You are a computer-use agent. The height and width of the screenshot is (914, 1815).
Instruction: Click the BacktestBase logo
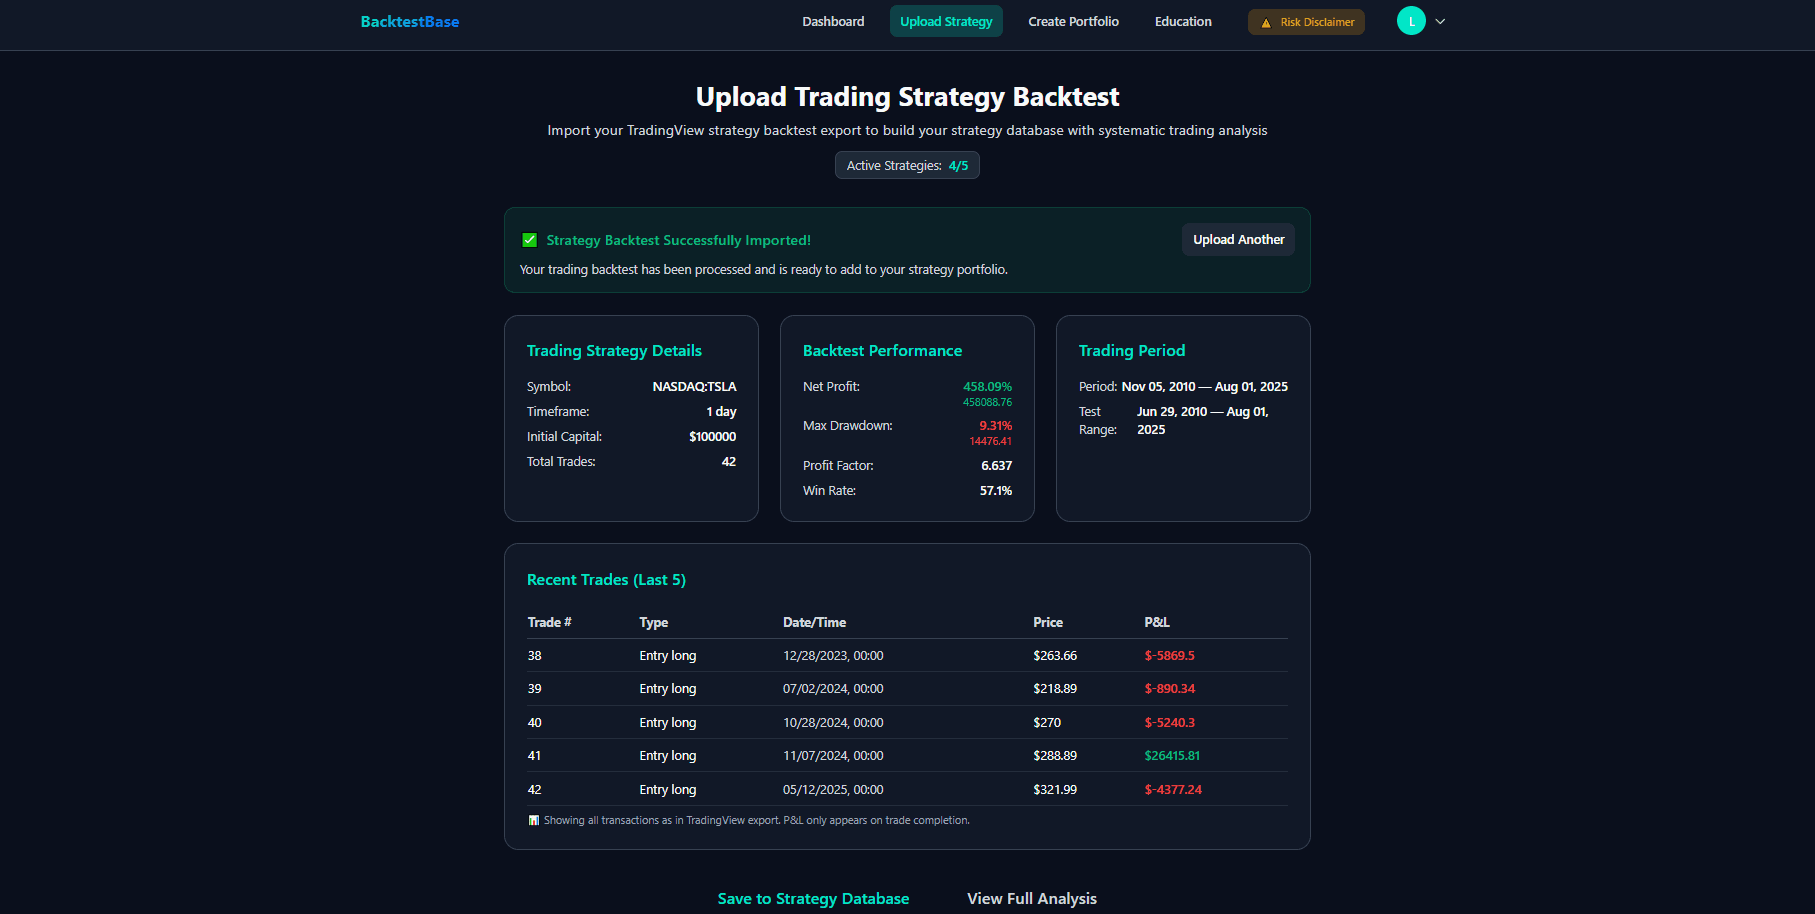[410, 21]
